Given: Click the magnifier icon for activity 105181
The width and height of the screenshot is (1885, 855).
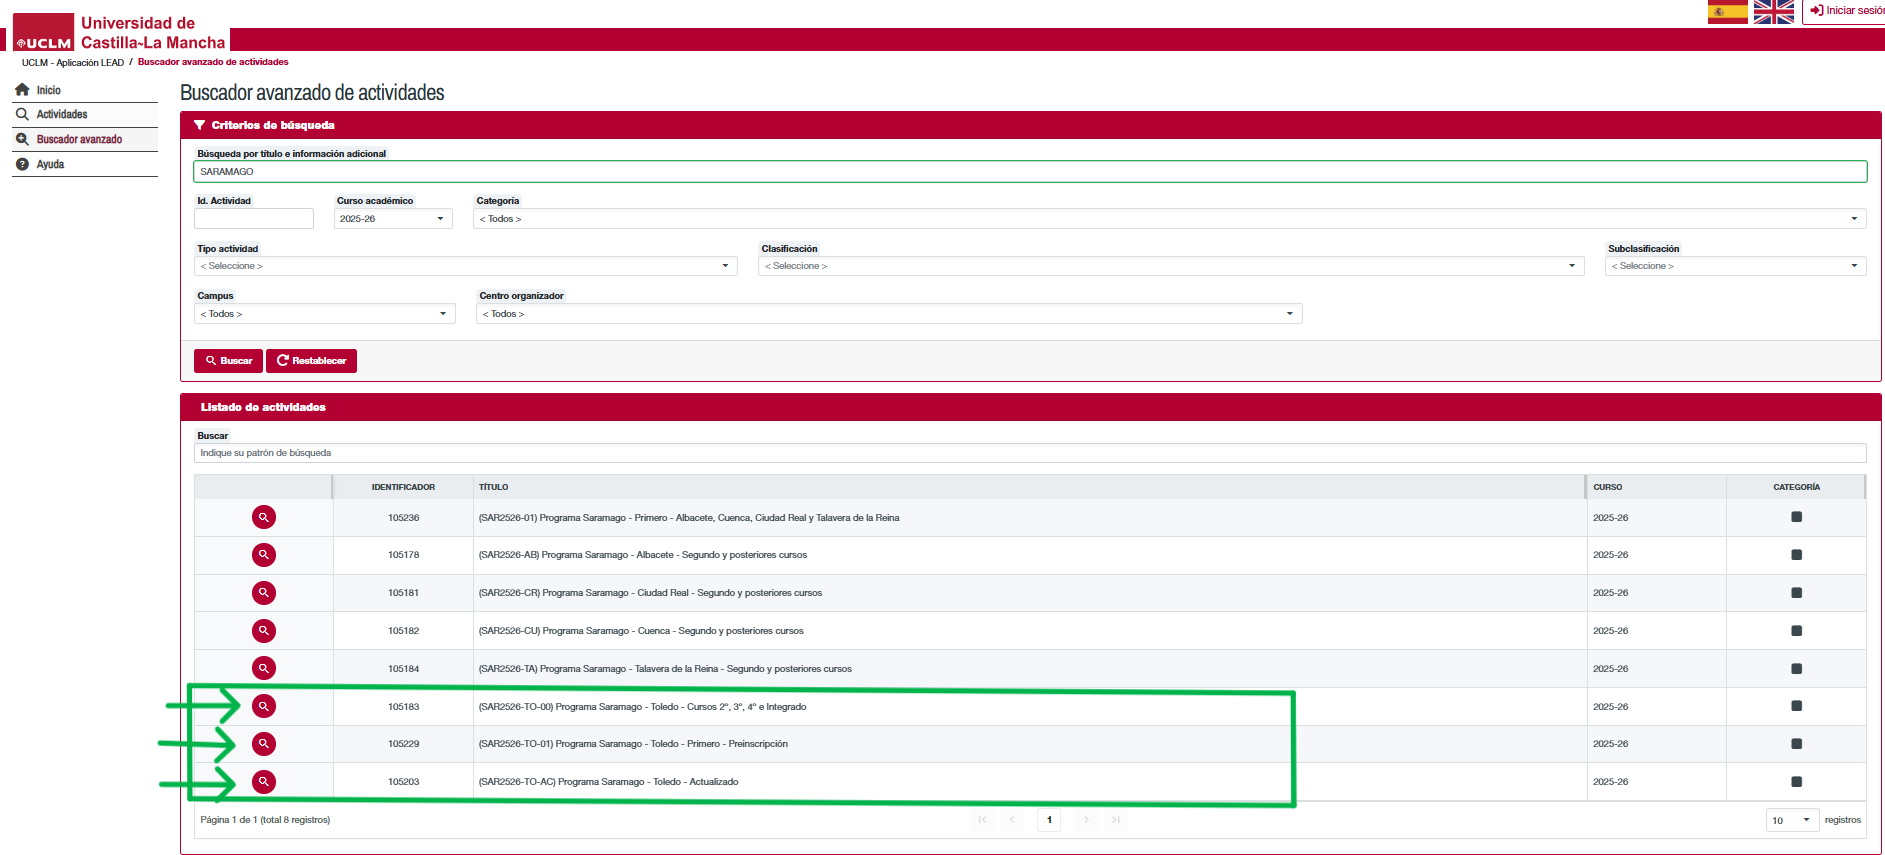Looking at the screenshot, I should (263, 593).
